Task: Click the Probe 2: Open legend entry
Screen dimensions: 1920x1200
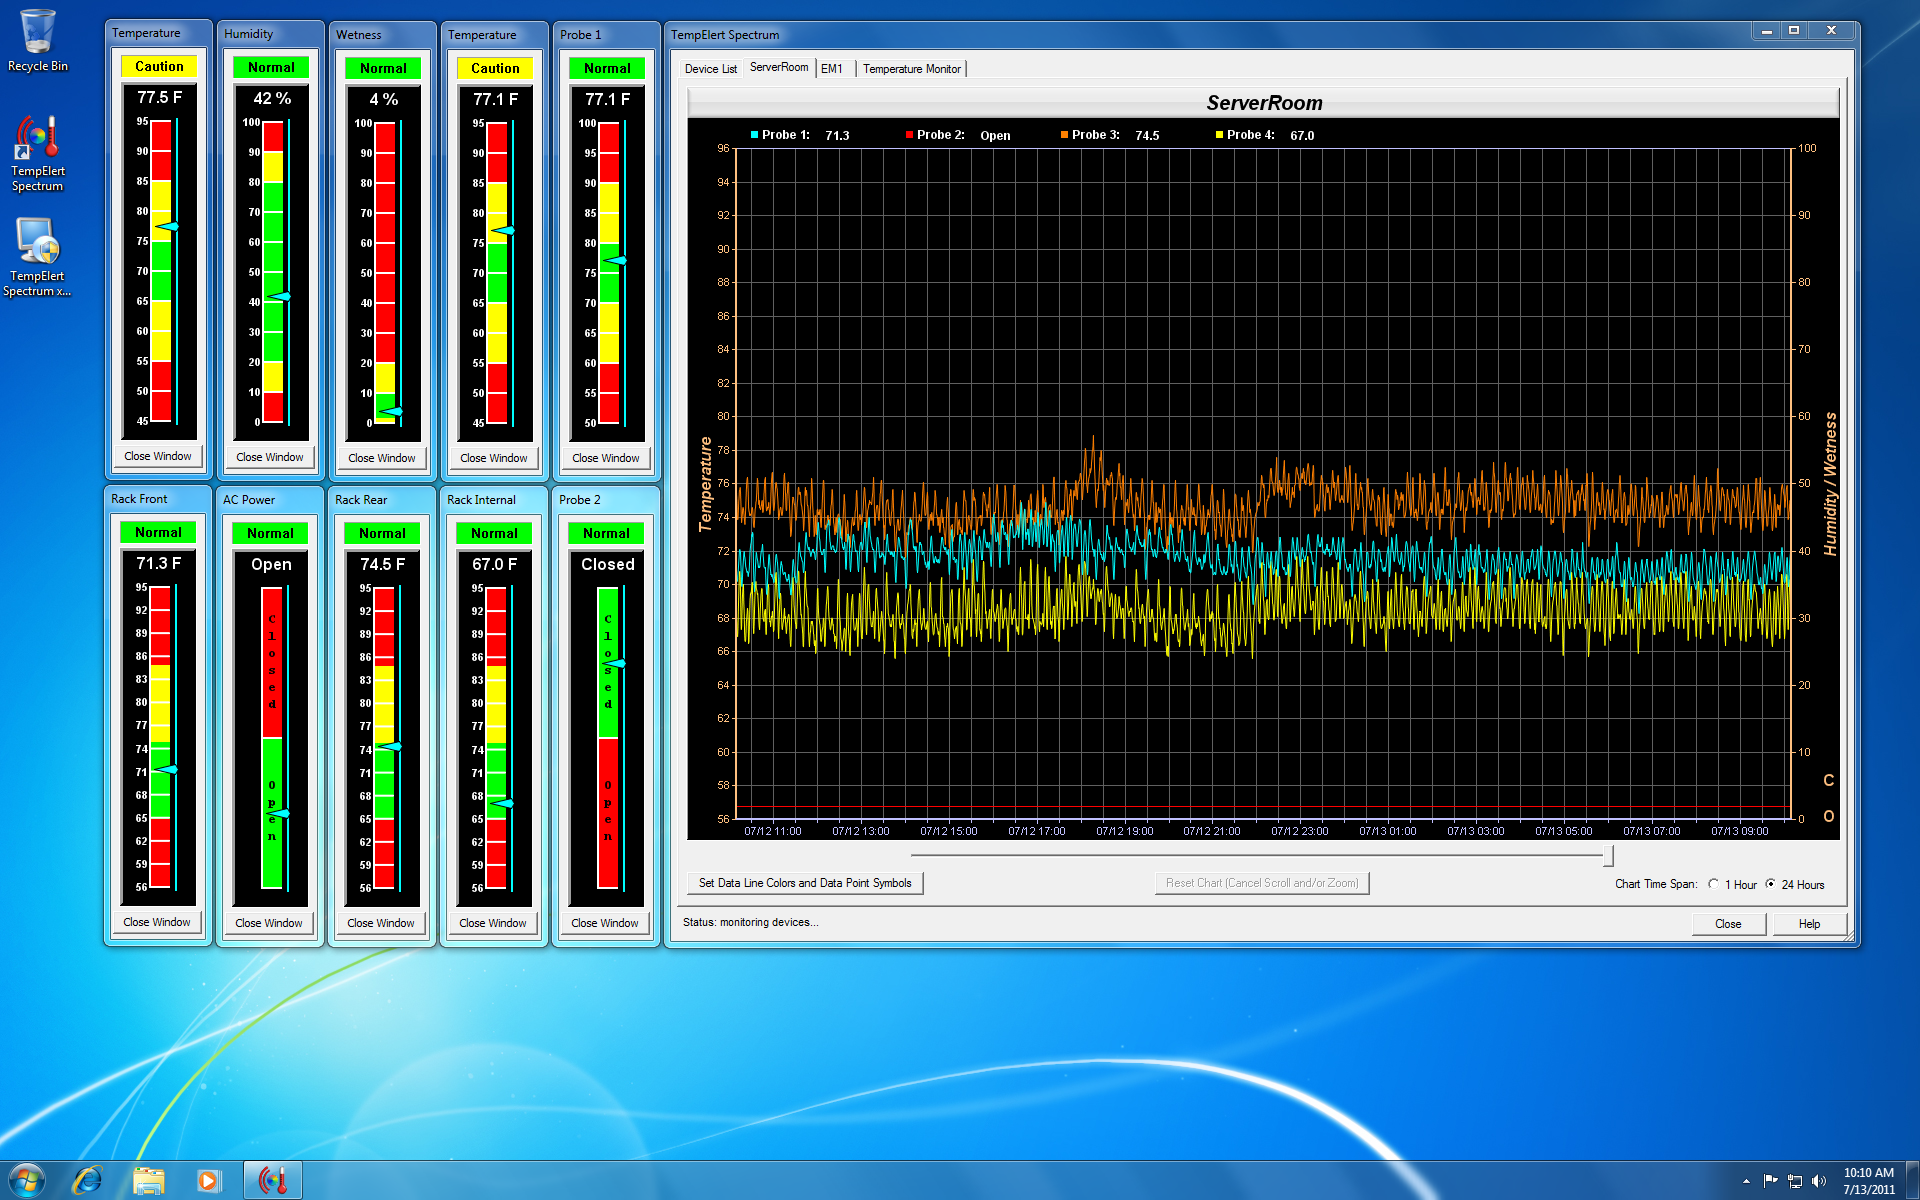Action: [x=958, y=135]
